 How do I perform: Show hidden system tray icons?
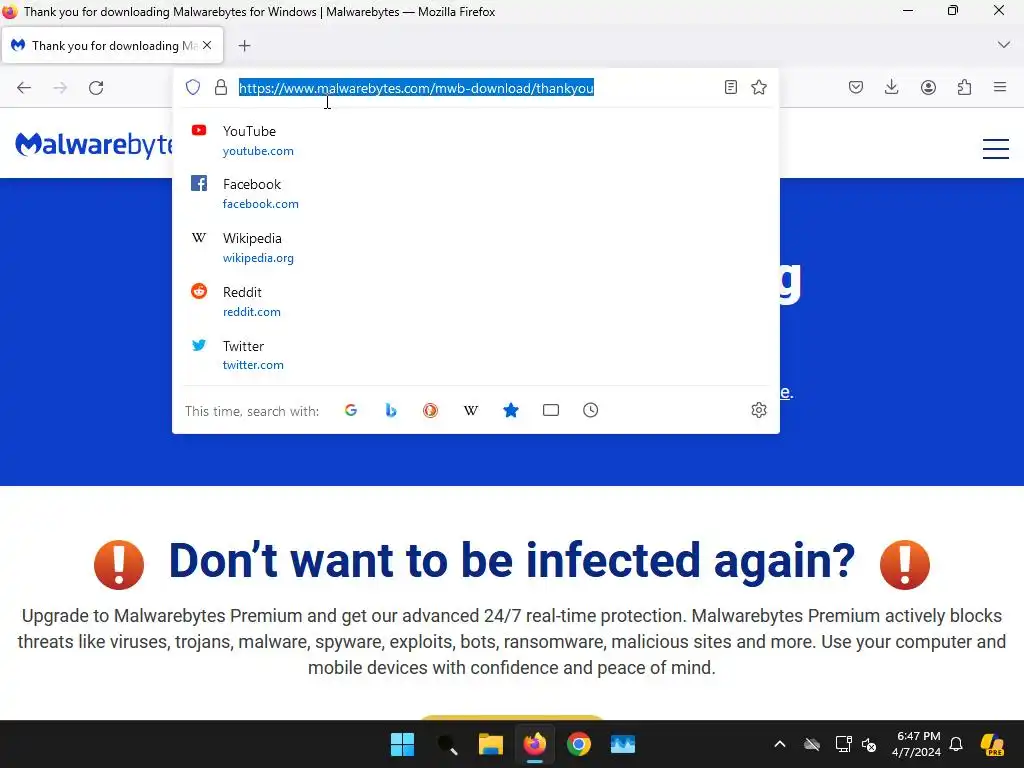780,744
